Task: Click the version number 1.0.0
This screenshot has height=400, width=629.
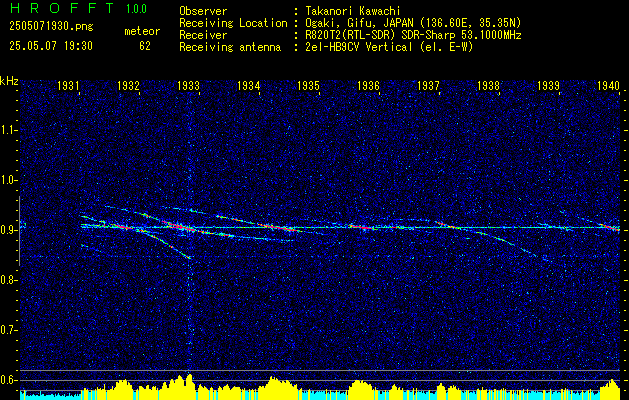Action: (x=136, y=9)
